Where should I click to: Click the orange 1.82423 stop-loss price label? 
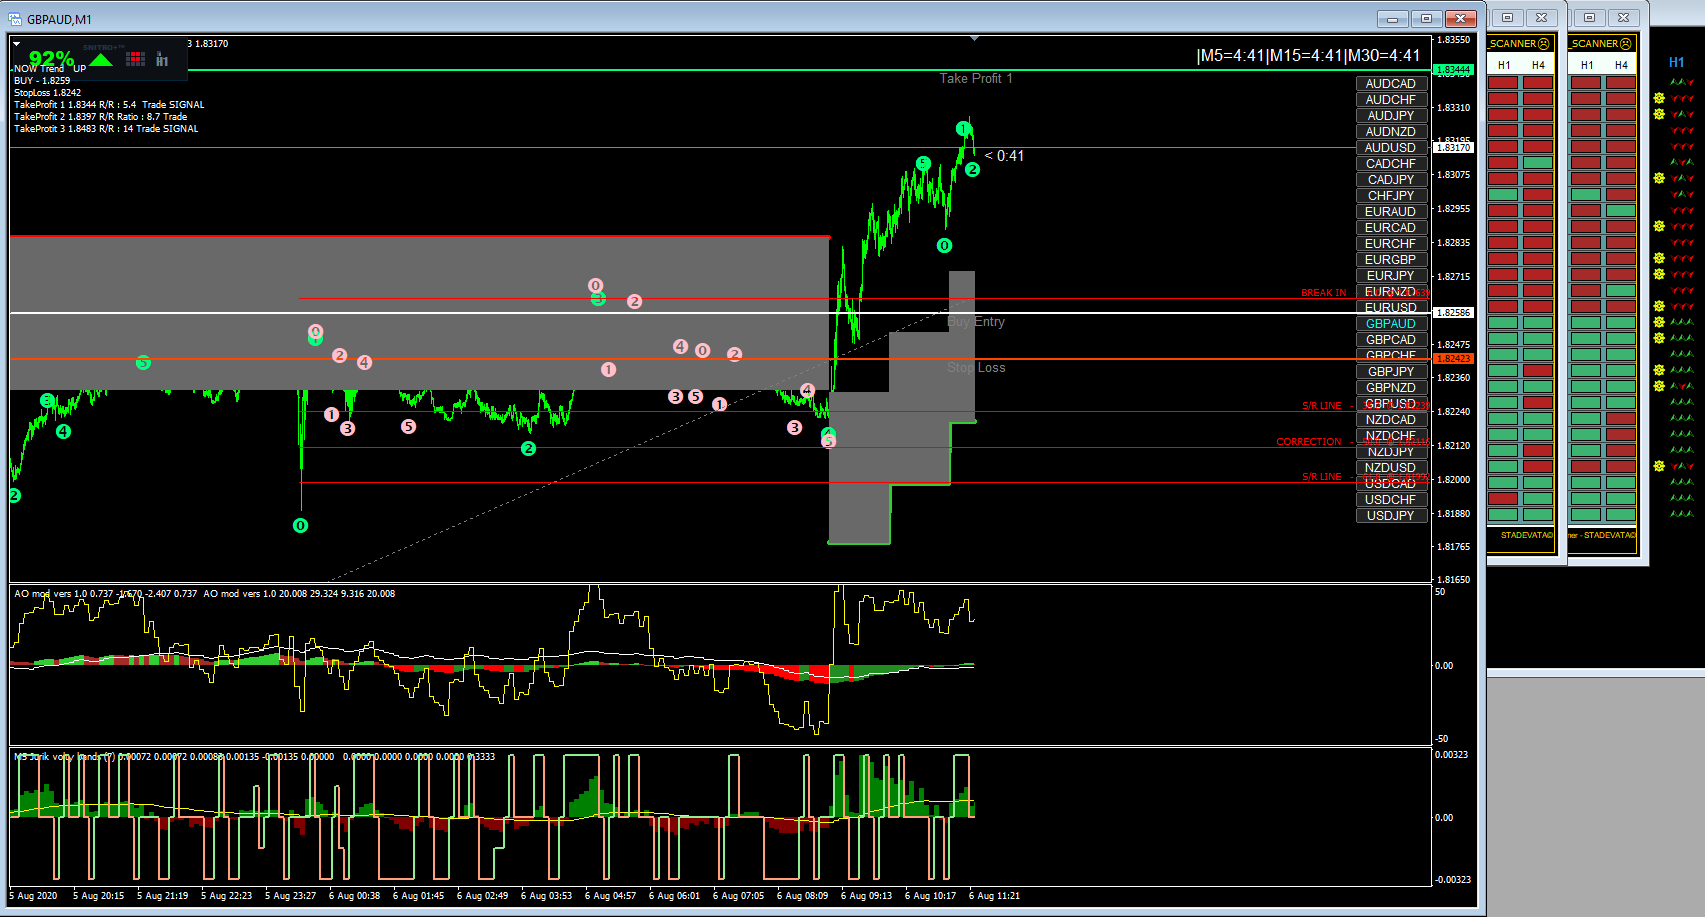pos(1453,359)
